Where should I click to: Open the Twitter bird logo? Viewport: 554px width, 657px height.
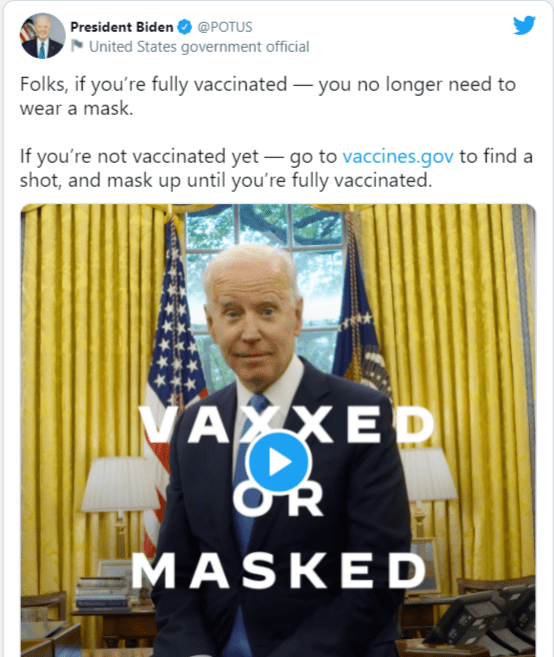(524, 26)
